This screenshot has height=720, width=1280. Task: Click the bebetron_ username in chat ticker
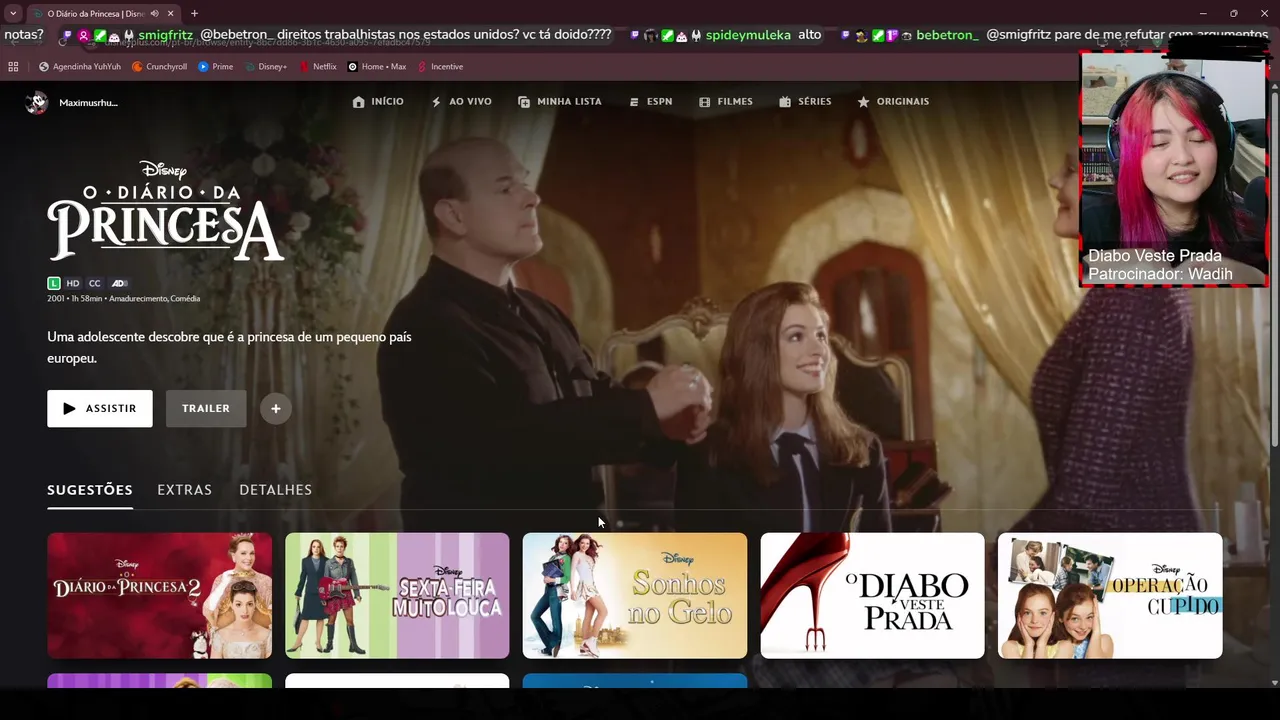[x=947, y=35]
